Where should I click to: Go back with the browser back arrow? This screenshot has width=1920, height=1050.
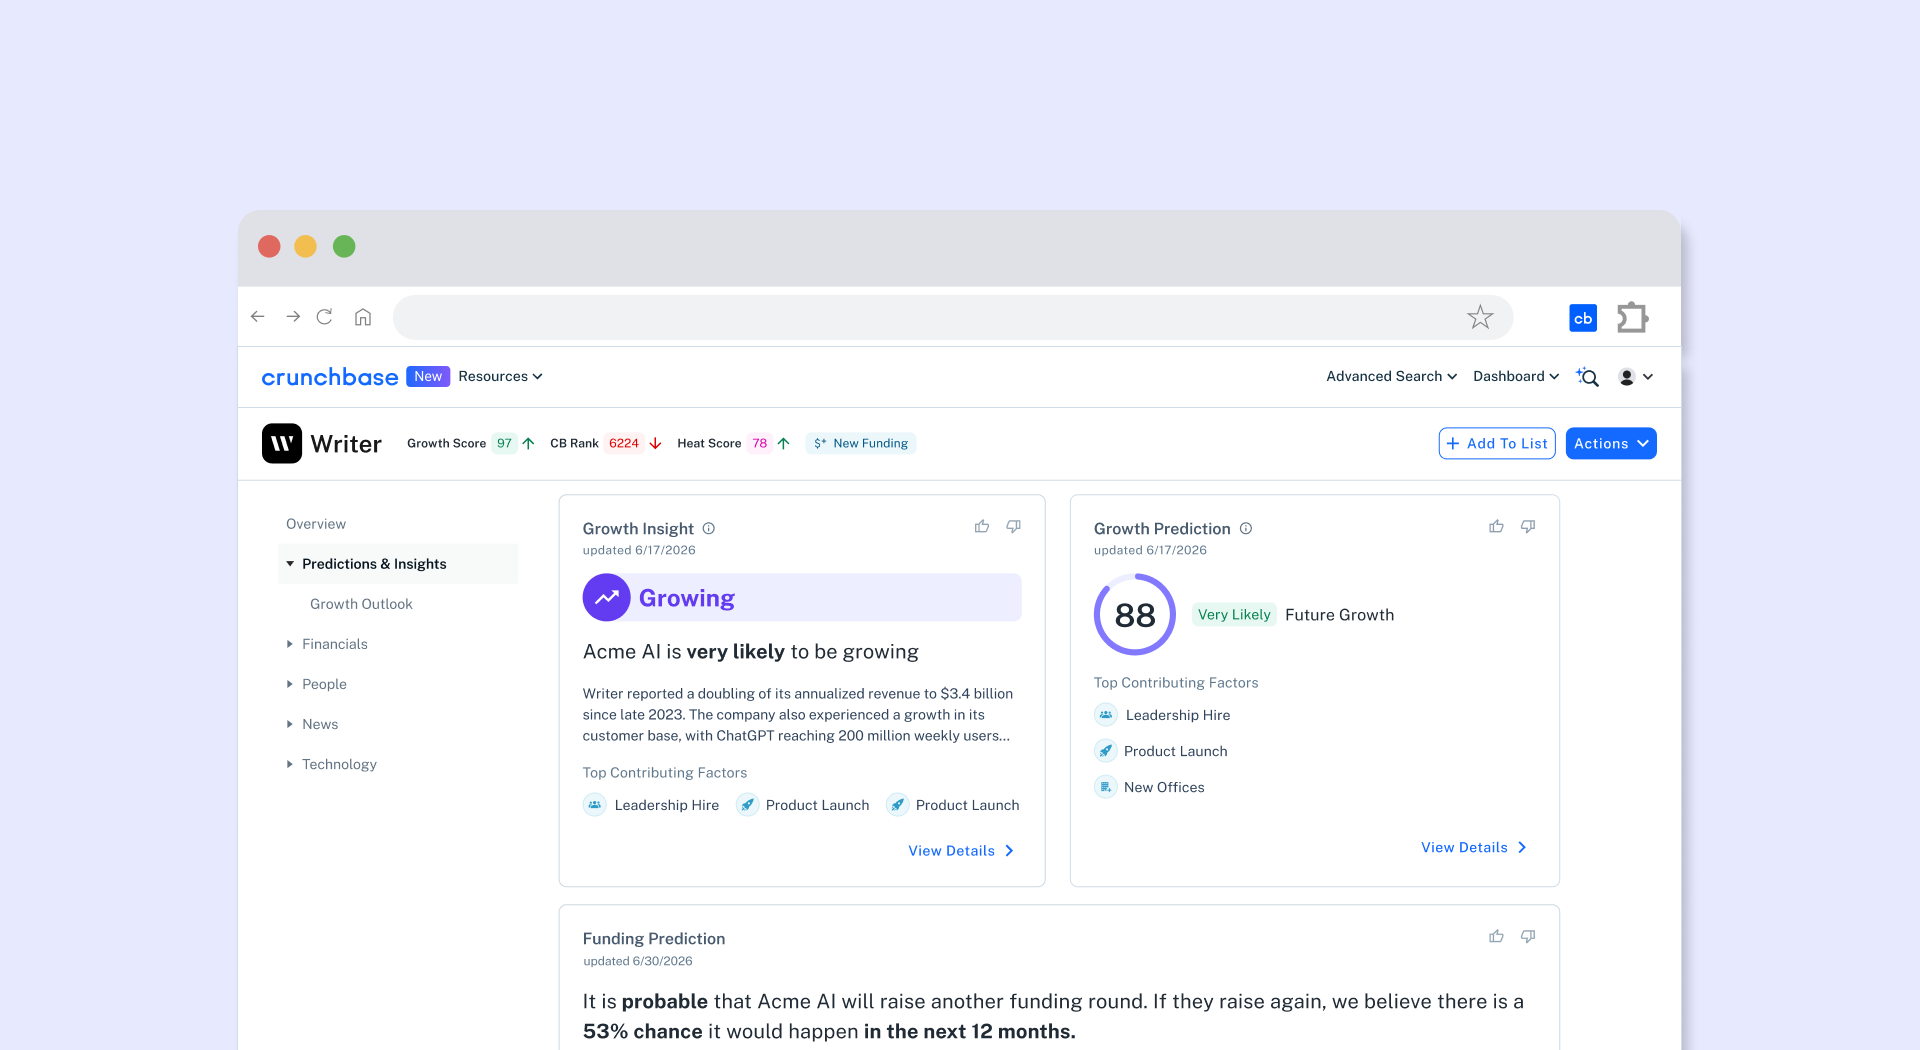(x=258, y=317)
